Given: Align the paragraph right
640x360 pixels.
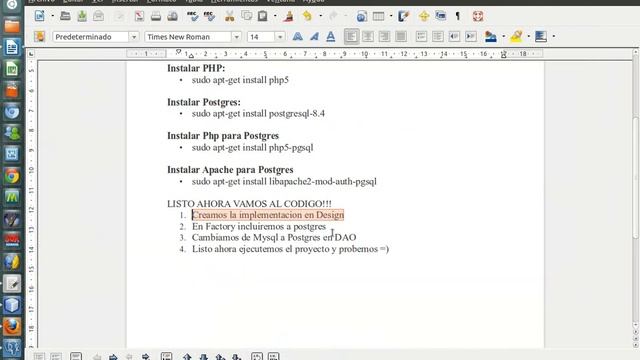Looking at the screenshot, I should pyautogui.click(x=384, y=36).
